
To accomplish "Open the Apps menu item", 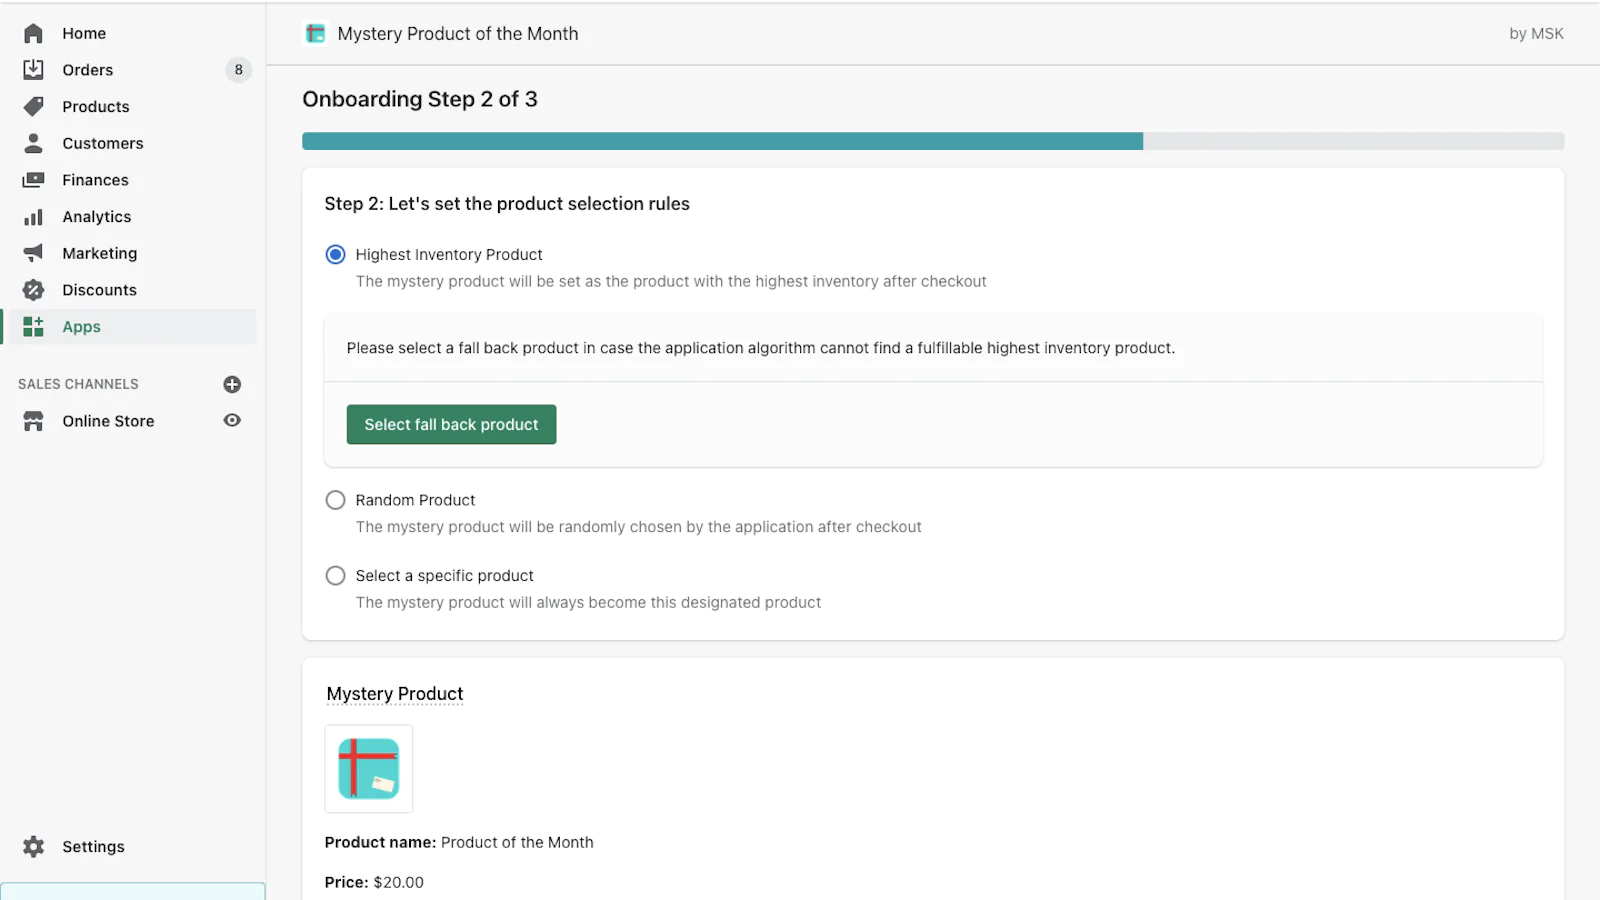I will (81, 327).
